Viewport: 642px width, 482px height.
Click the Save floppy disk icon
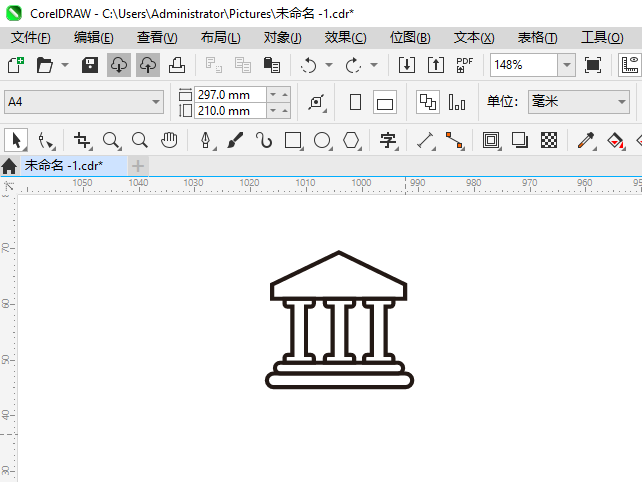coord(90,65)
